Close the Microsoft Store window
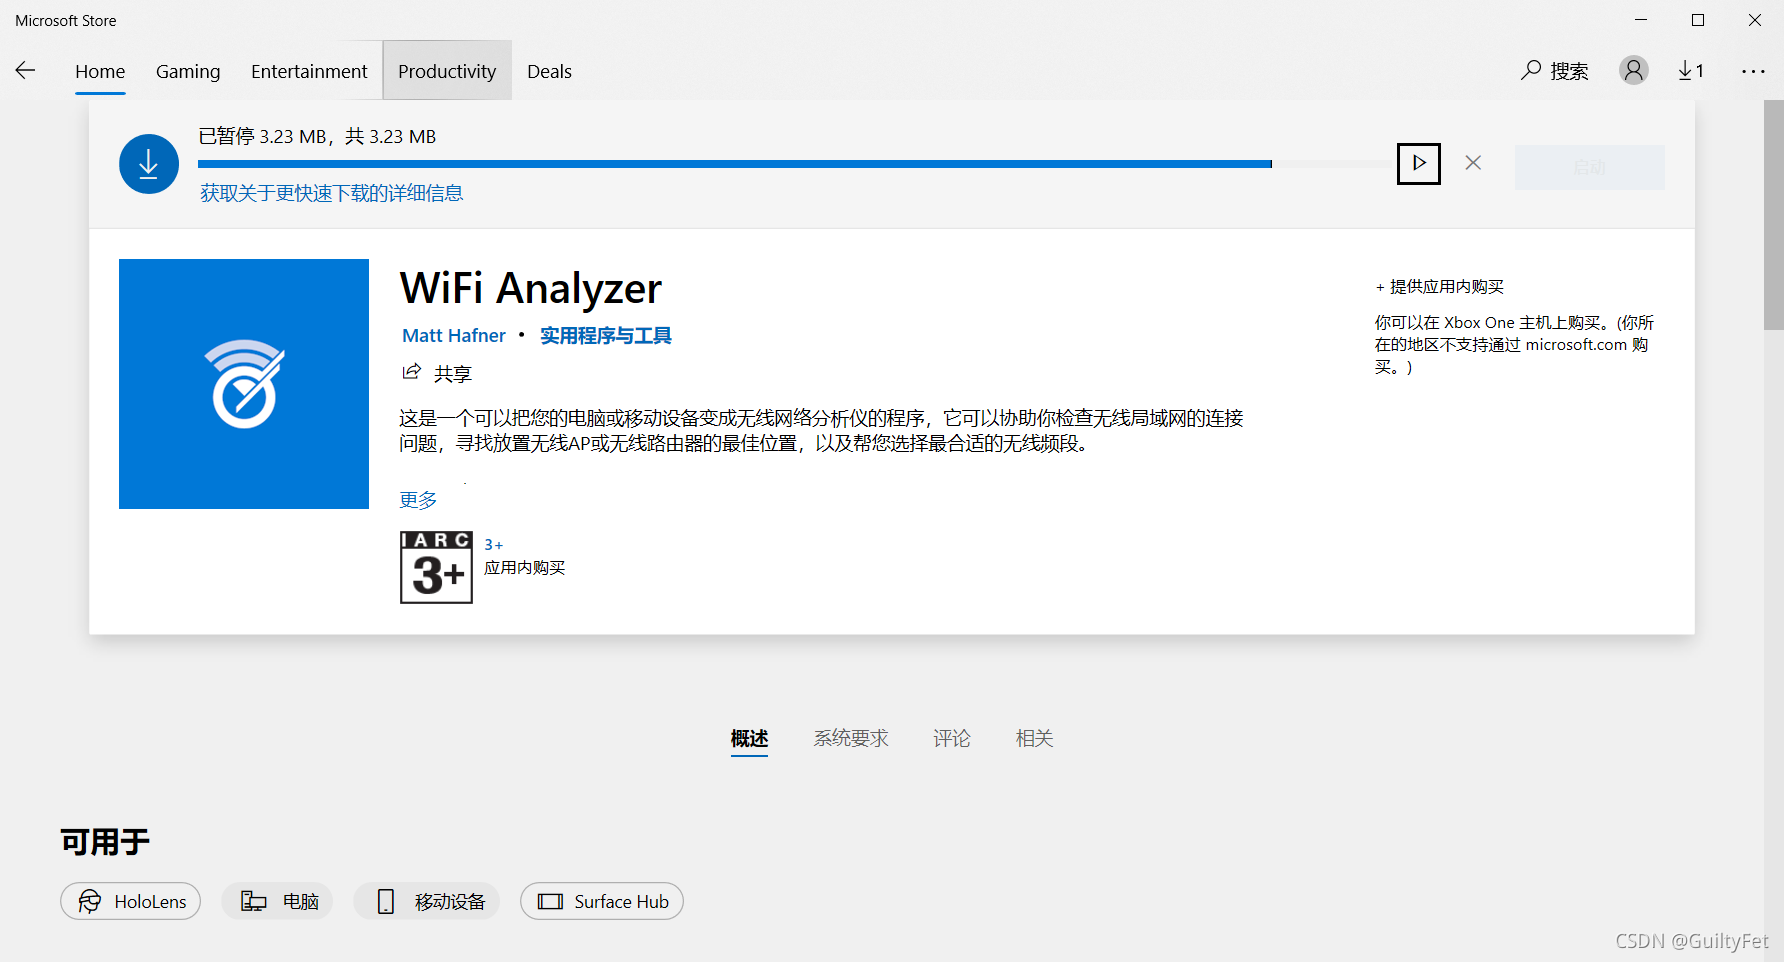The height and width of the screenshot is (962, 1784). 1755,20
